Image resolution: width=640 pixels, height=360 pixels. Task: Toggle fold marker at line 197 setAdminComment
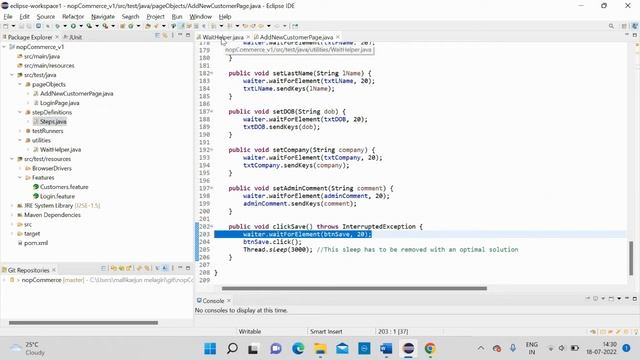pos(212,188)
